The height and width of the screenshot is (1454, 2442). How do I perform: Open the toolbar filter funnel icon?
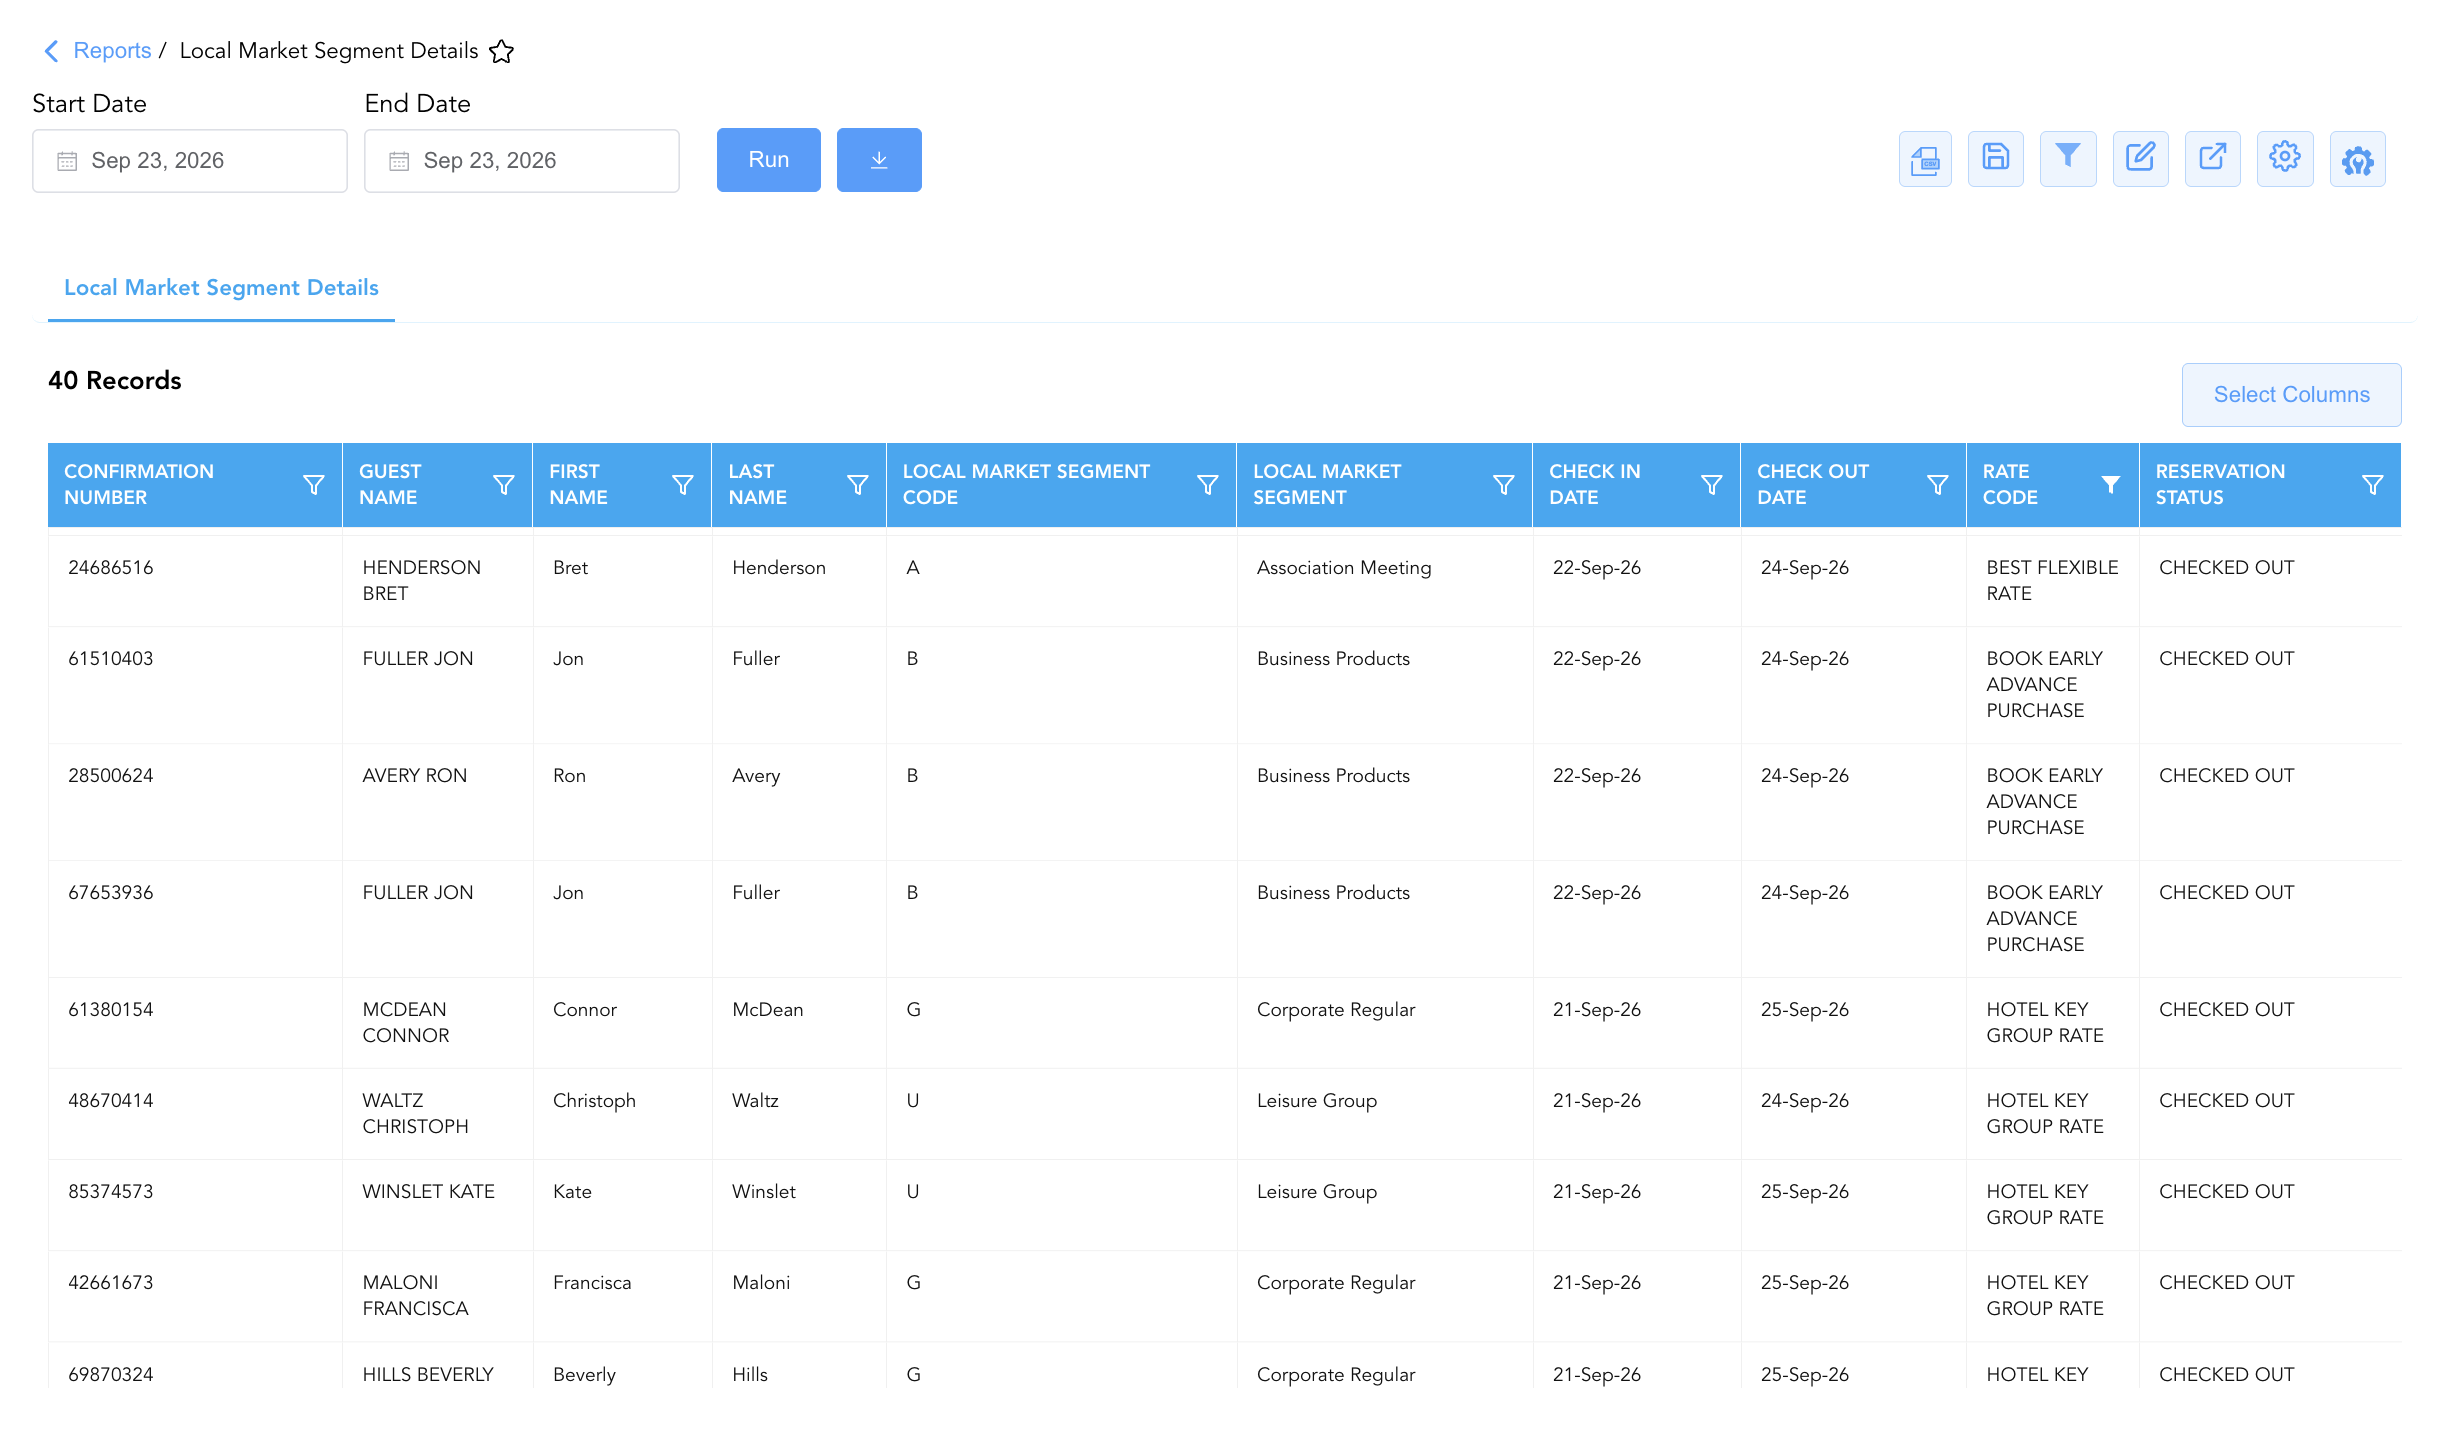[2068, 159]
